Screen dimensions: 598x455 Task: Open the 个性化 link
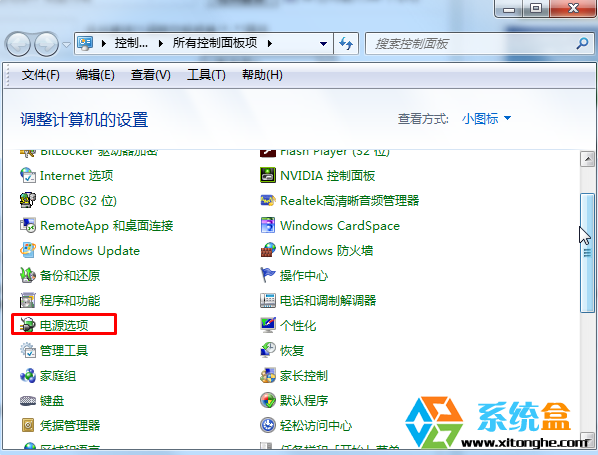pyautogui.click(x=298, y=325)
